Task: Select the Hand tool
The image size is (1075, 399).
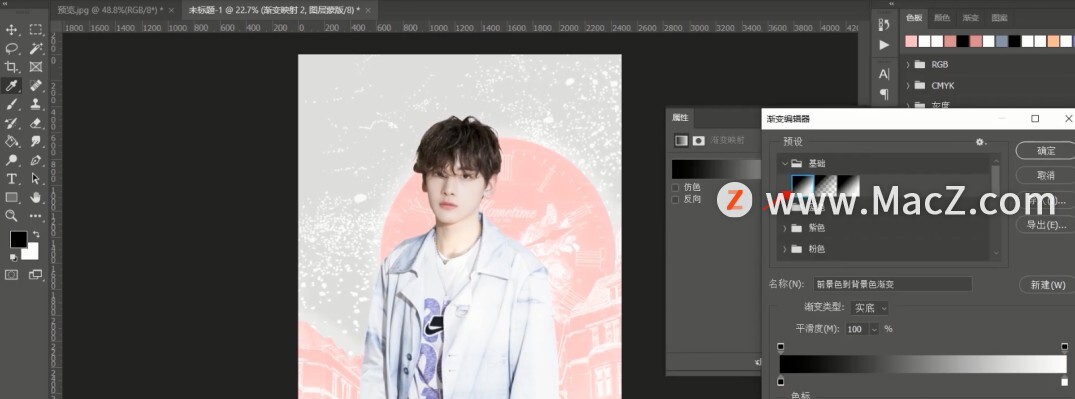Action: click(36, 197)
